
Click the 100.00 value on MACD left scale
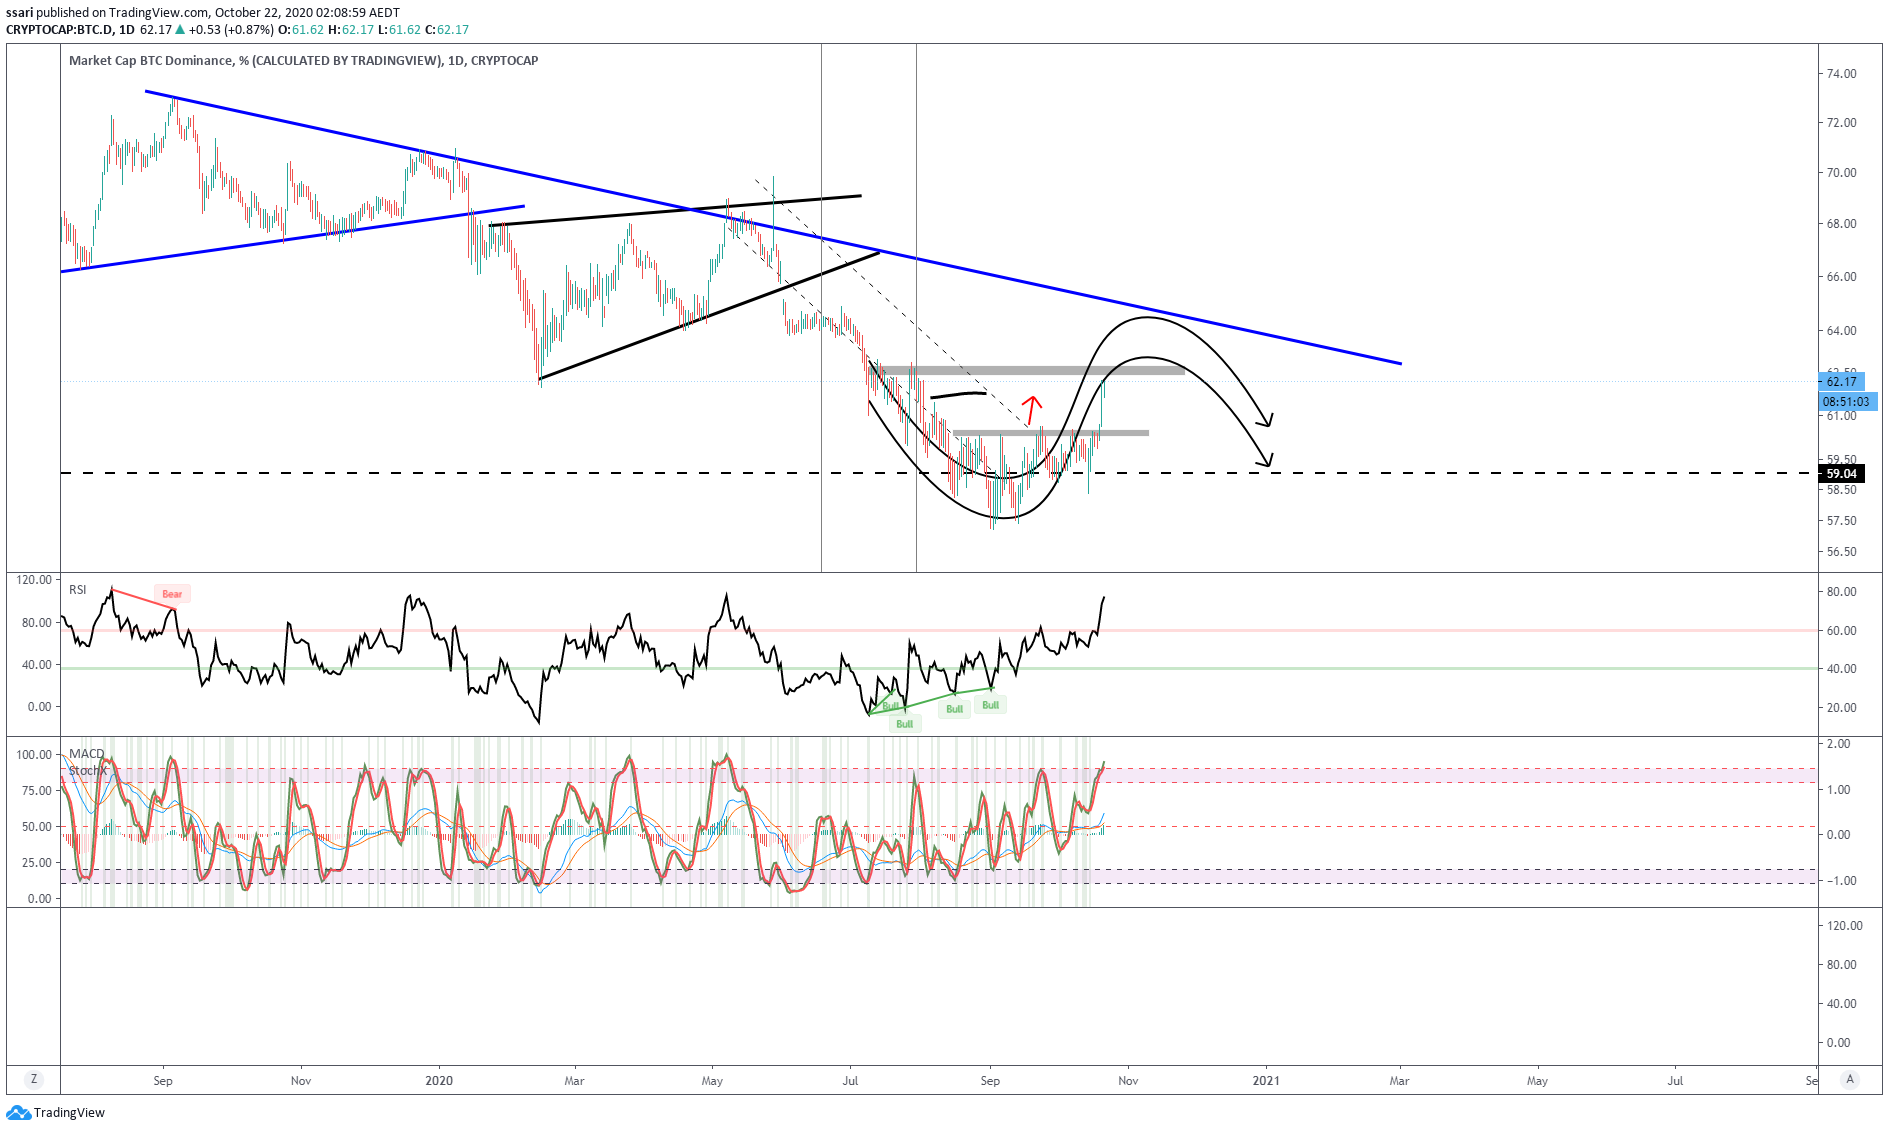click(x=34, y=754)
